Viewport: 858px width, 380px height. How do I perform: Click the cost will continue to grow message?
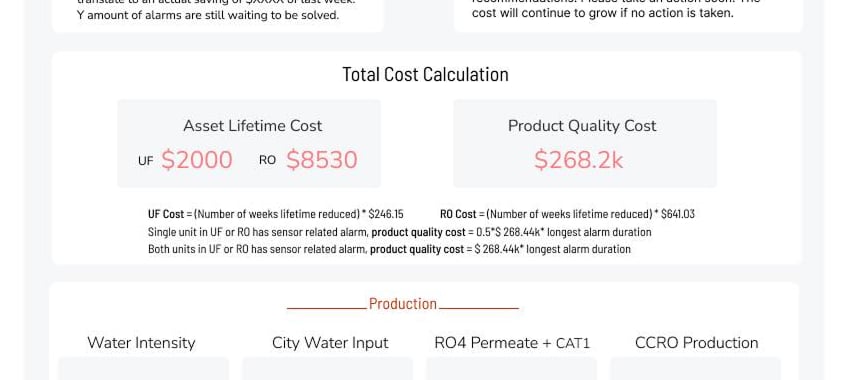click(x=602, y=13)
